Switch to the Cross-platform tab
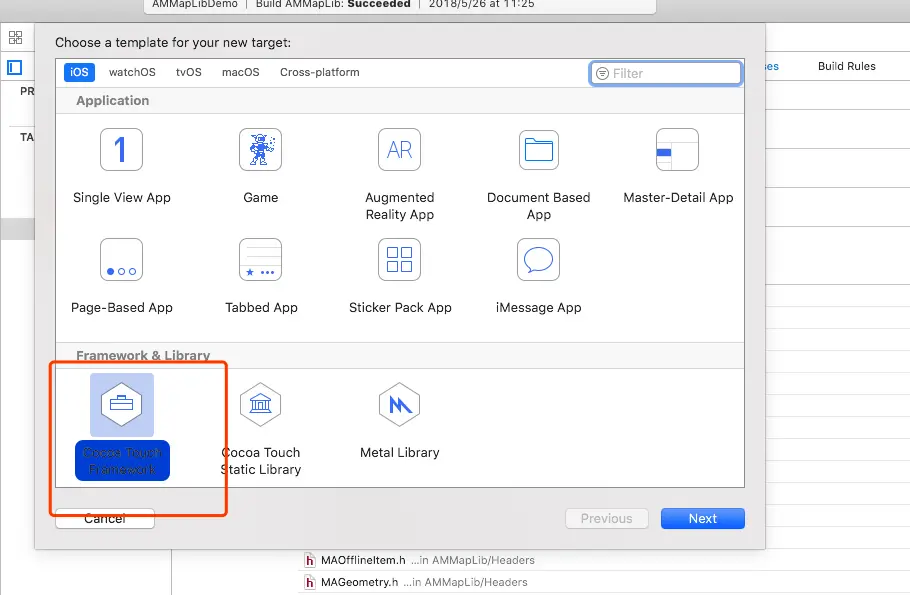 pyautogui.click(x=320, y=72)
